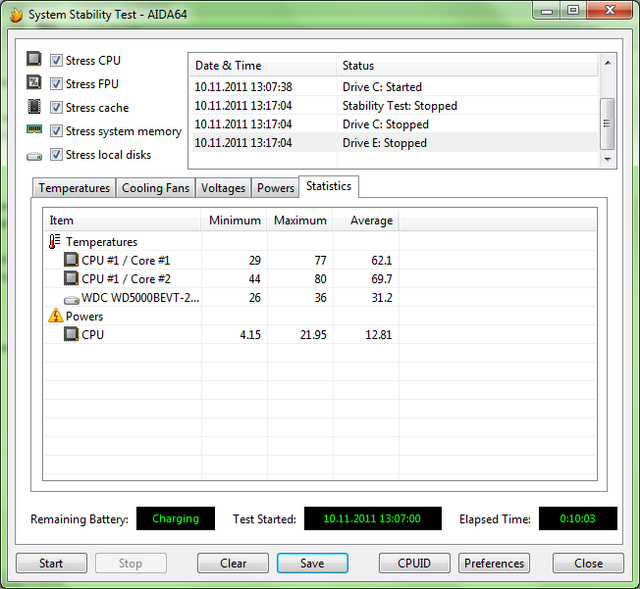This screenshot has height=589, width=640.
Task: Click the AIDA64 flame icon in title bar
Action: (x=14, y=14)
